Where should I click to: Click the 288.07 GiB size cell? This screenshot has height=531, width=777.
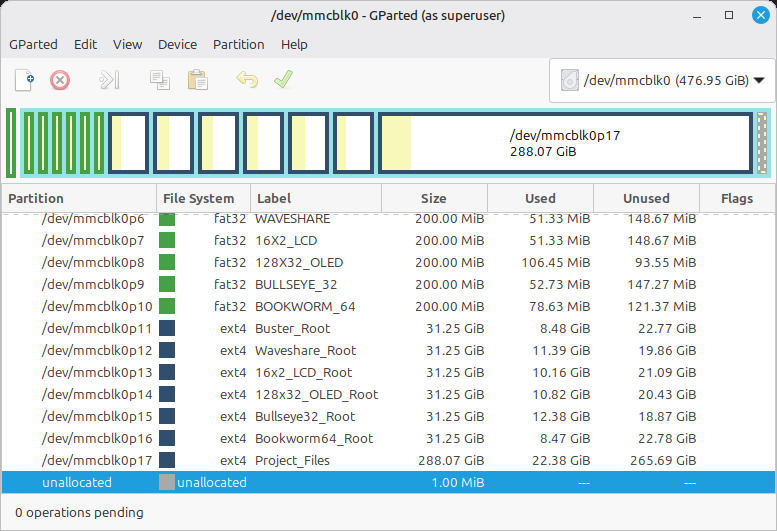(x=451, y=461)
